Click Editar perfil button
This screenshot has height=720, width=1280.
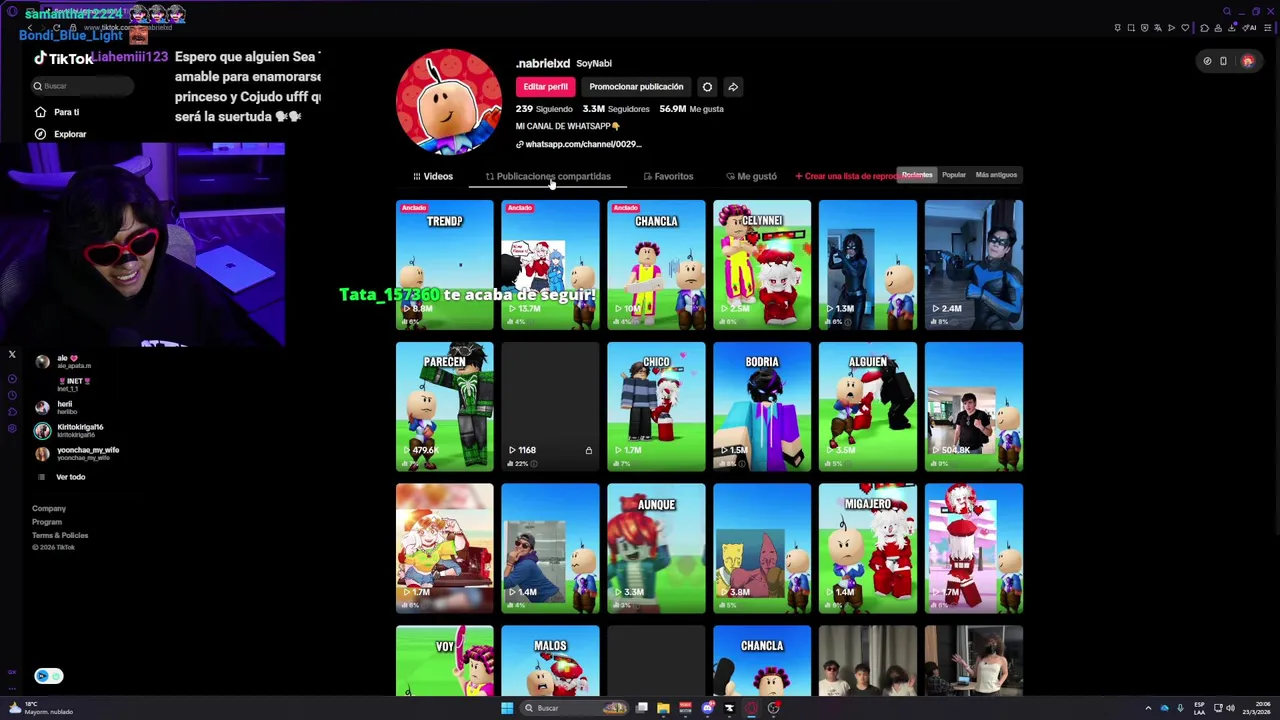(x=545, y=87)
